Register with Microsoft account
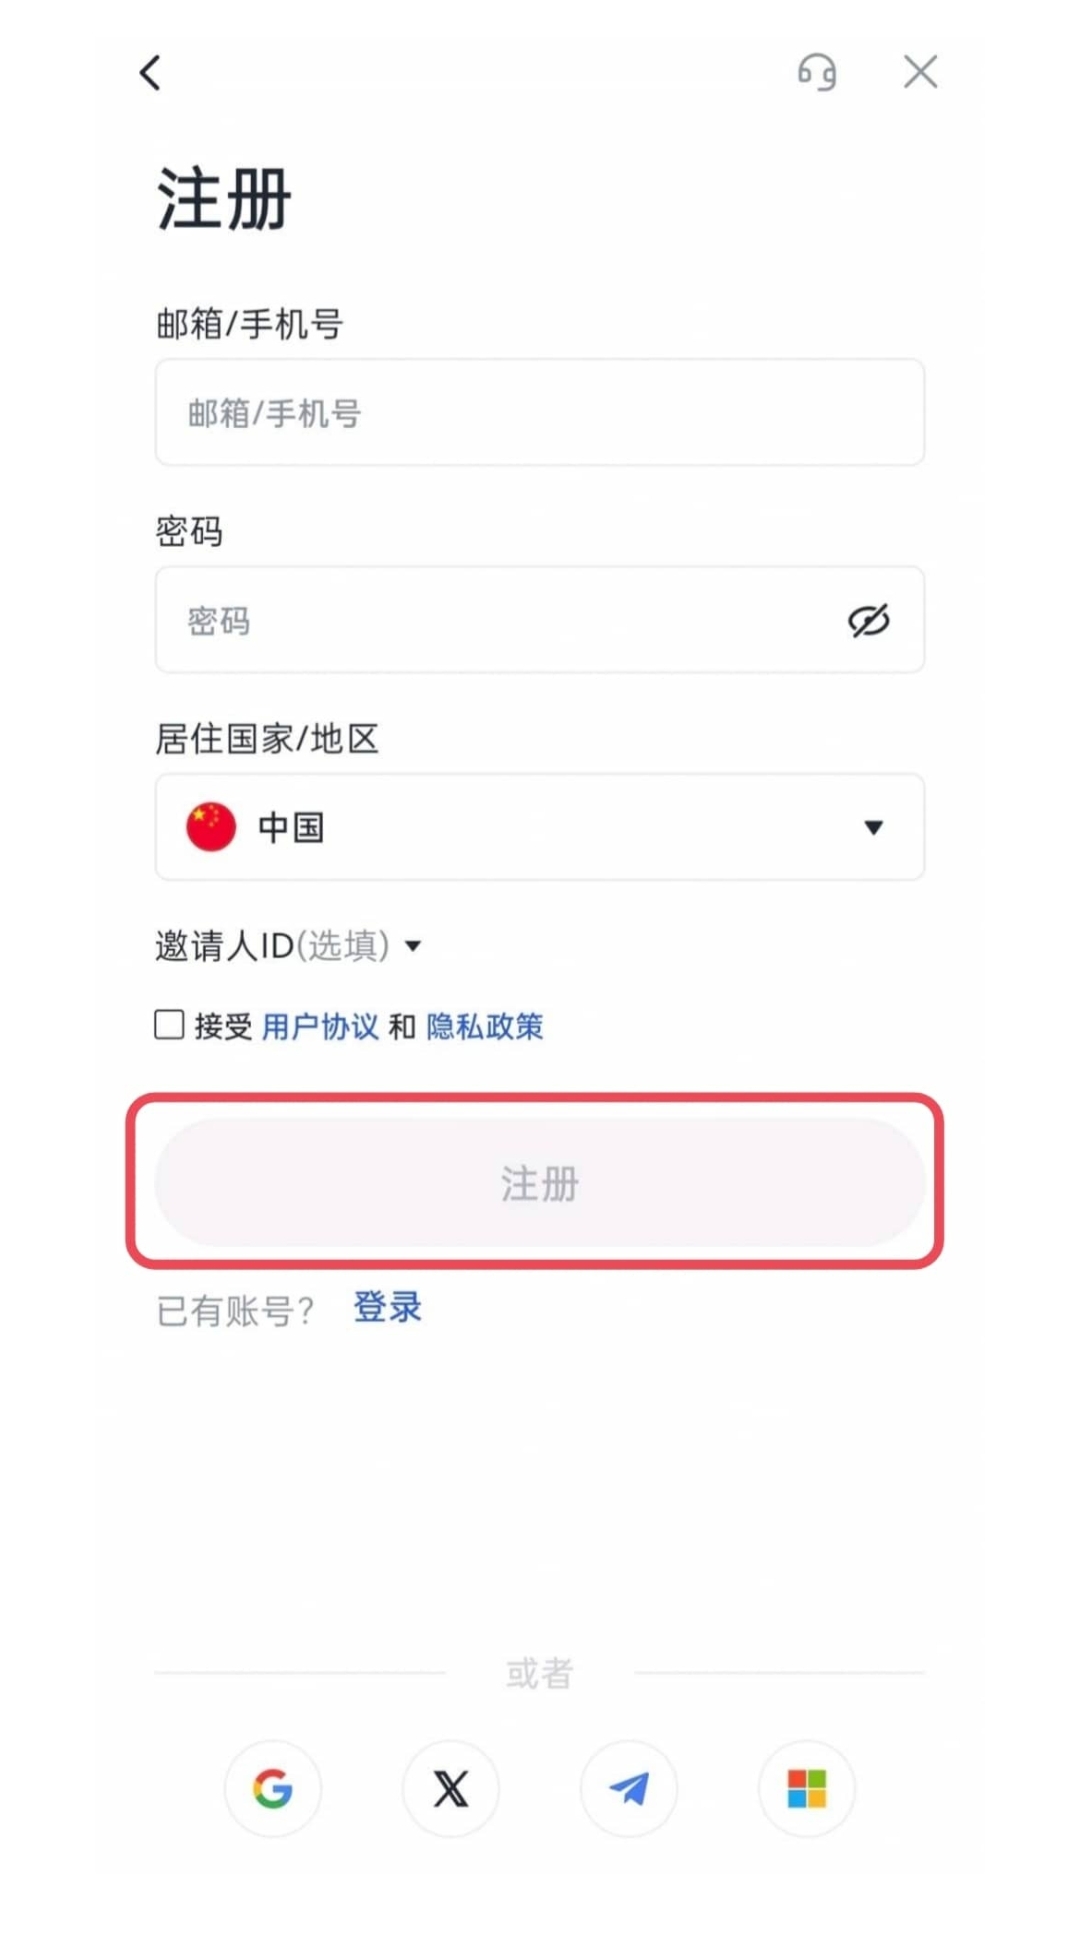1080x1936 pixels. (x=806, y=1789)
